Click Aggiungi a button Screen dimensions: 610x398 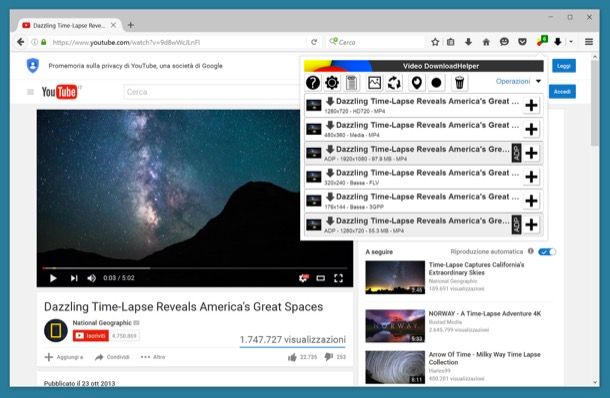pos(64,357)
